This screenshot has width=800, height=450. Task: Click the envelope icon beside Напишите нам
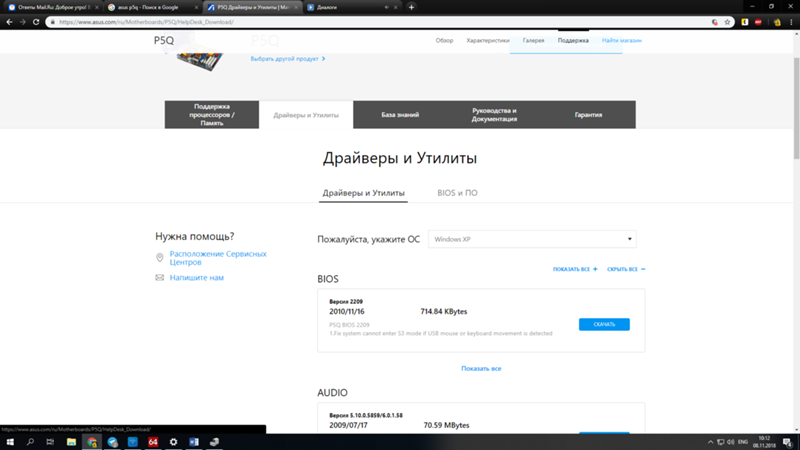pyautogui.click(x=160, y=278)
